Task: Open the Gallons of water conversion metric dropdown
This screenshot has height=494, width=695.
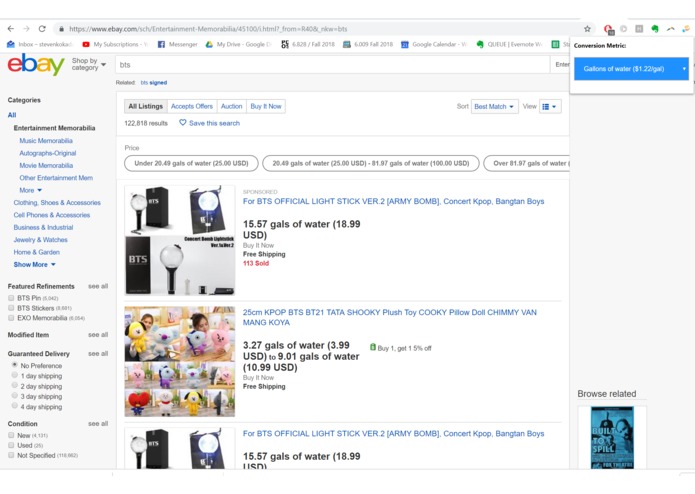Action: (x=631, y=69)
